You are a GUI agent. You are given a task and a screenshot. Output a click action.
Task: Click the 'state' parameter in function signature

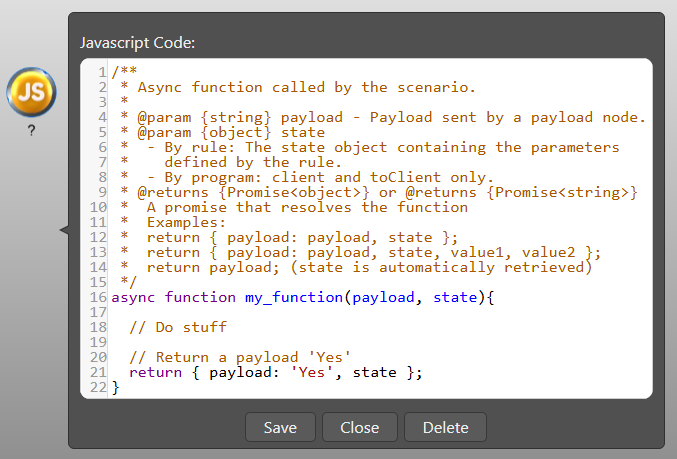[455, 297]
